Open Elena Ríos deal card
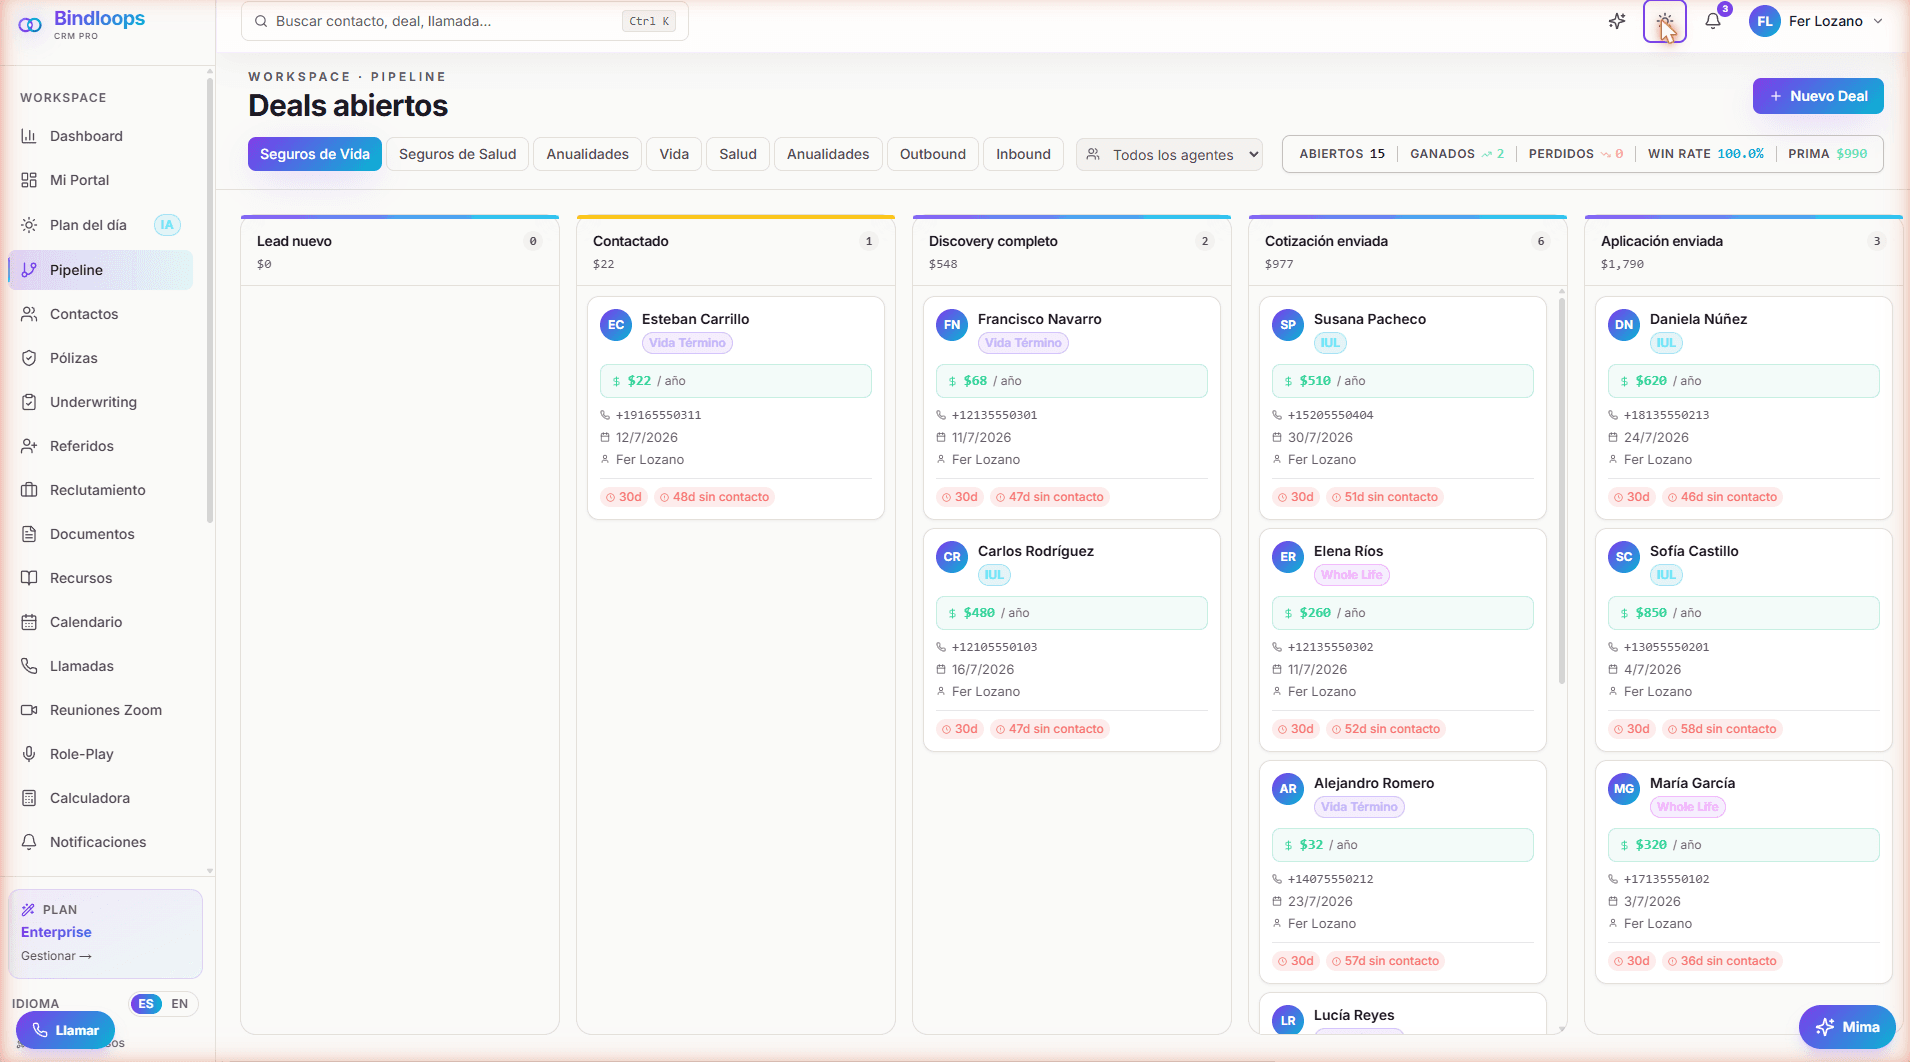This screenshot has width=1910, height=1062. tap(1403, 640)
